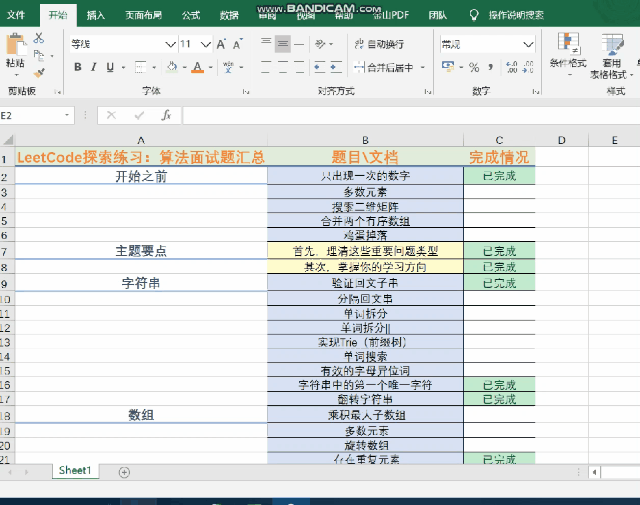Add a new sheet with plus icon
The height and width of the screenshot is (505, 640).
(124, 472)
